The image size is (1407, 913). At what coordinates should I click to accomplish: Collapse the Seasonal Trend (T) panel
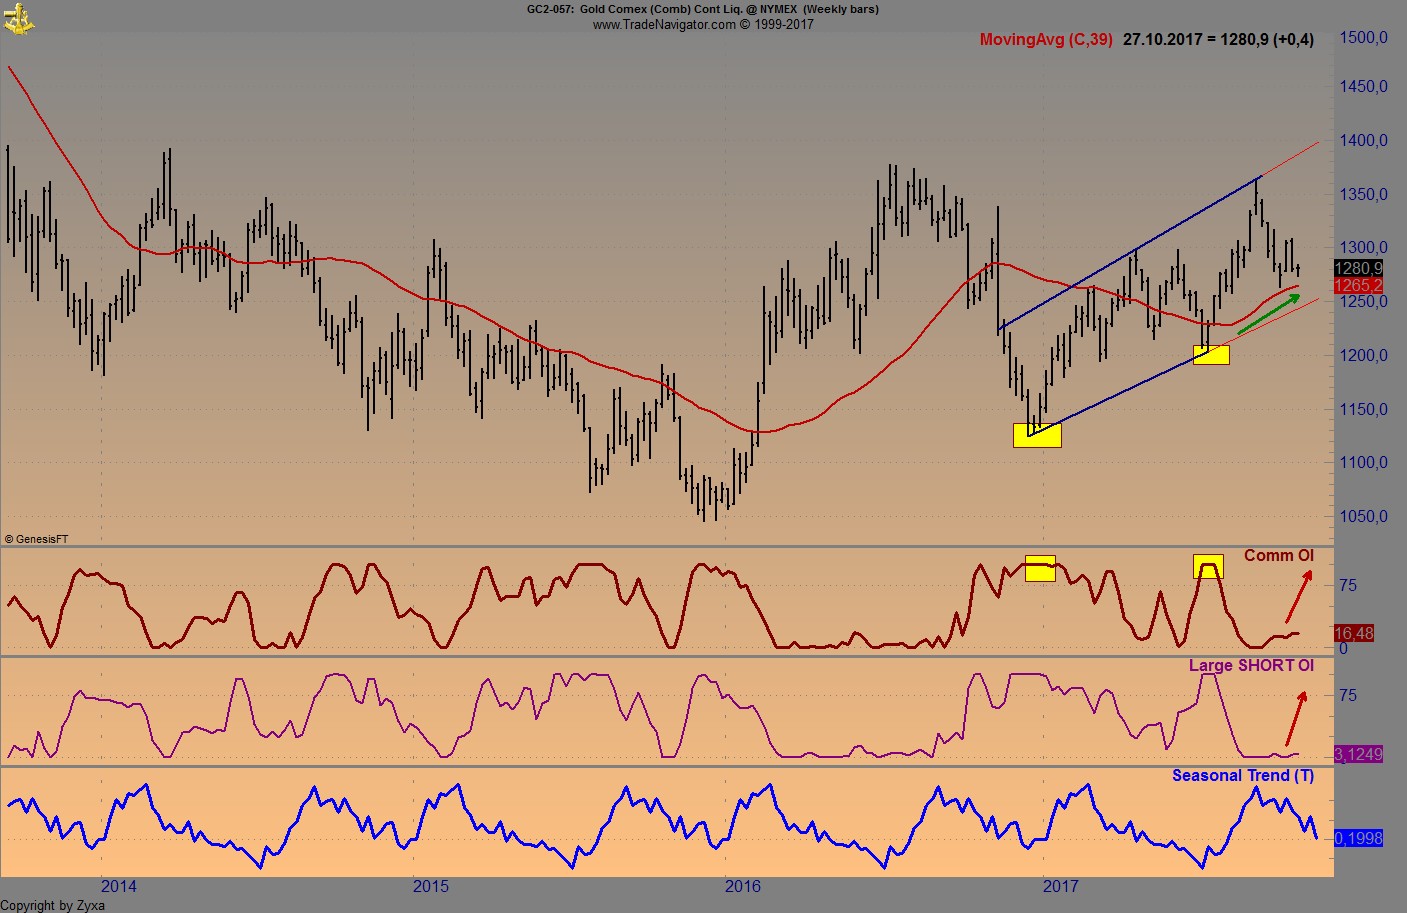[x=1243, y=775]
